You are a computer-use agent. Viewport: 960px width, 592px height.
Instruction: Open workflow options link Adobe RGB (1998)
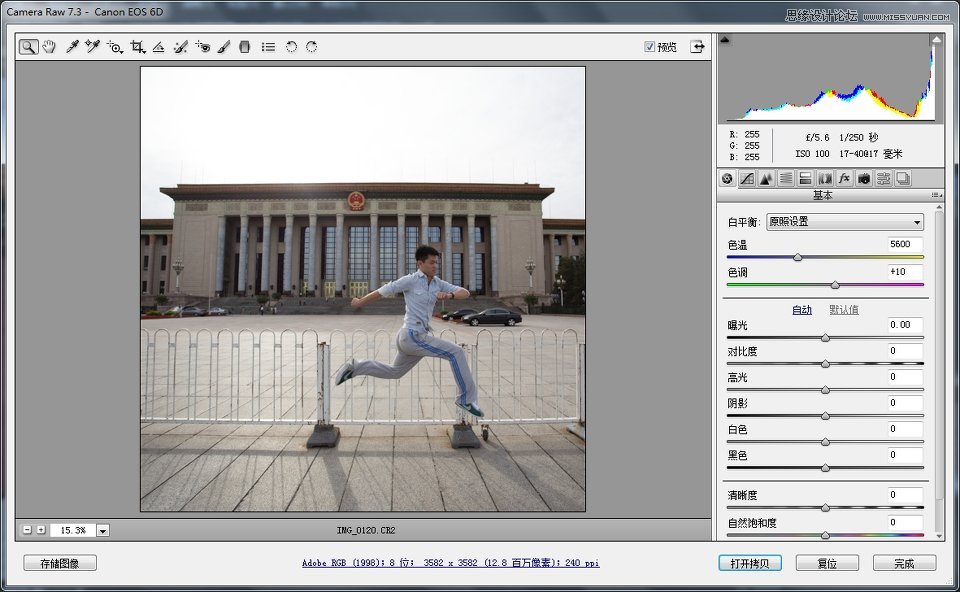450,563
